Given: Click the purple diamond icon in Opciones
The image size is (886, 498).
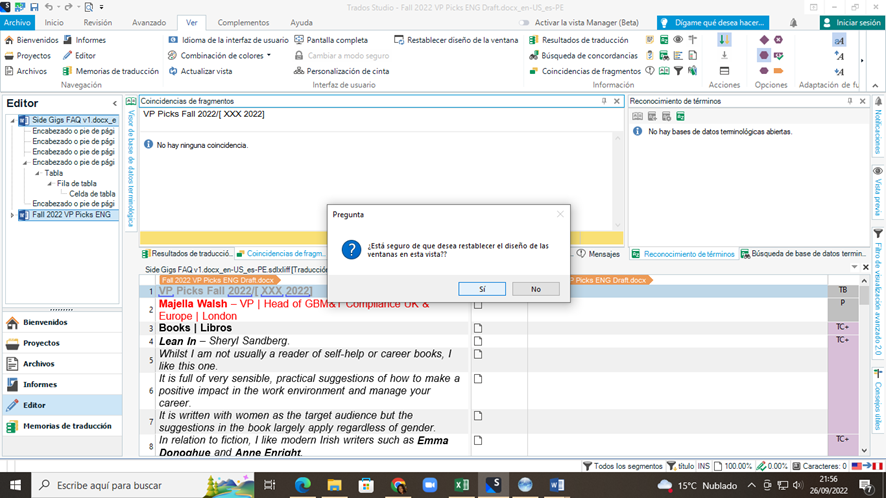Looking at the screenshot, I should click(764, 40).
